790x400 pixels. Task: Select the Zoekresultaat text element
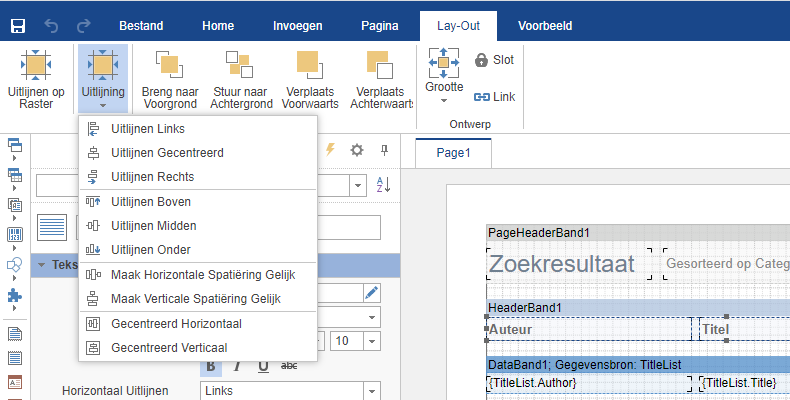[561, 264]
